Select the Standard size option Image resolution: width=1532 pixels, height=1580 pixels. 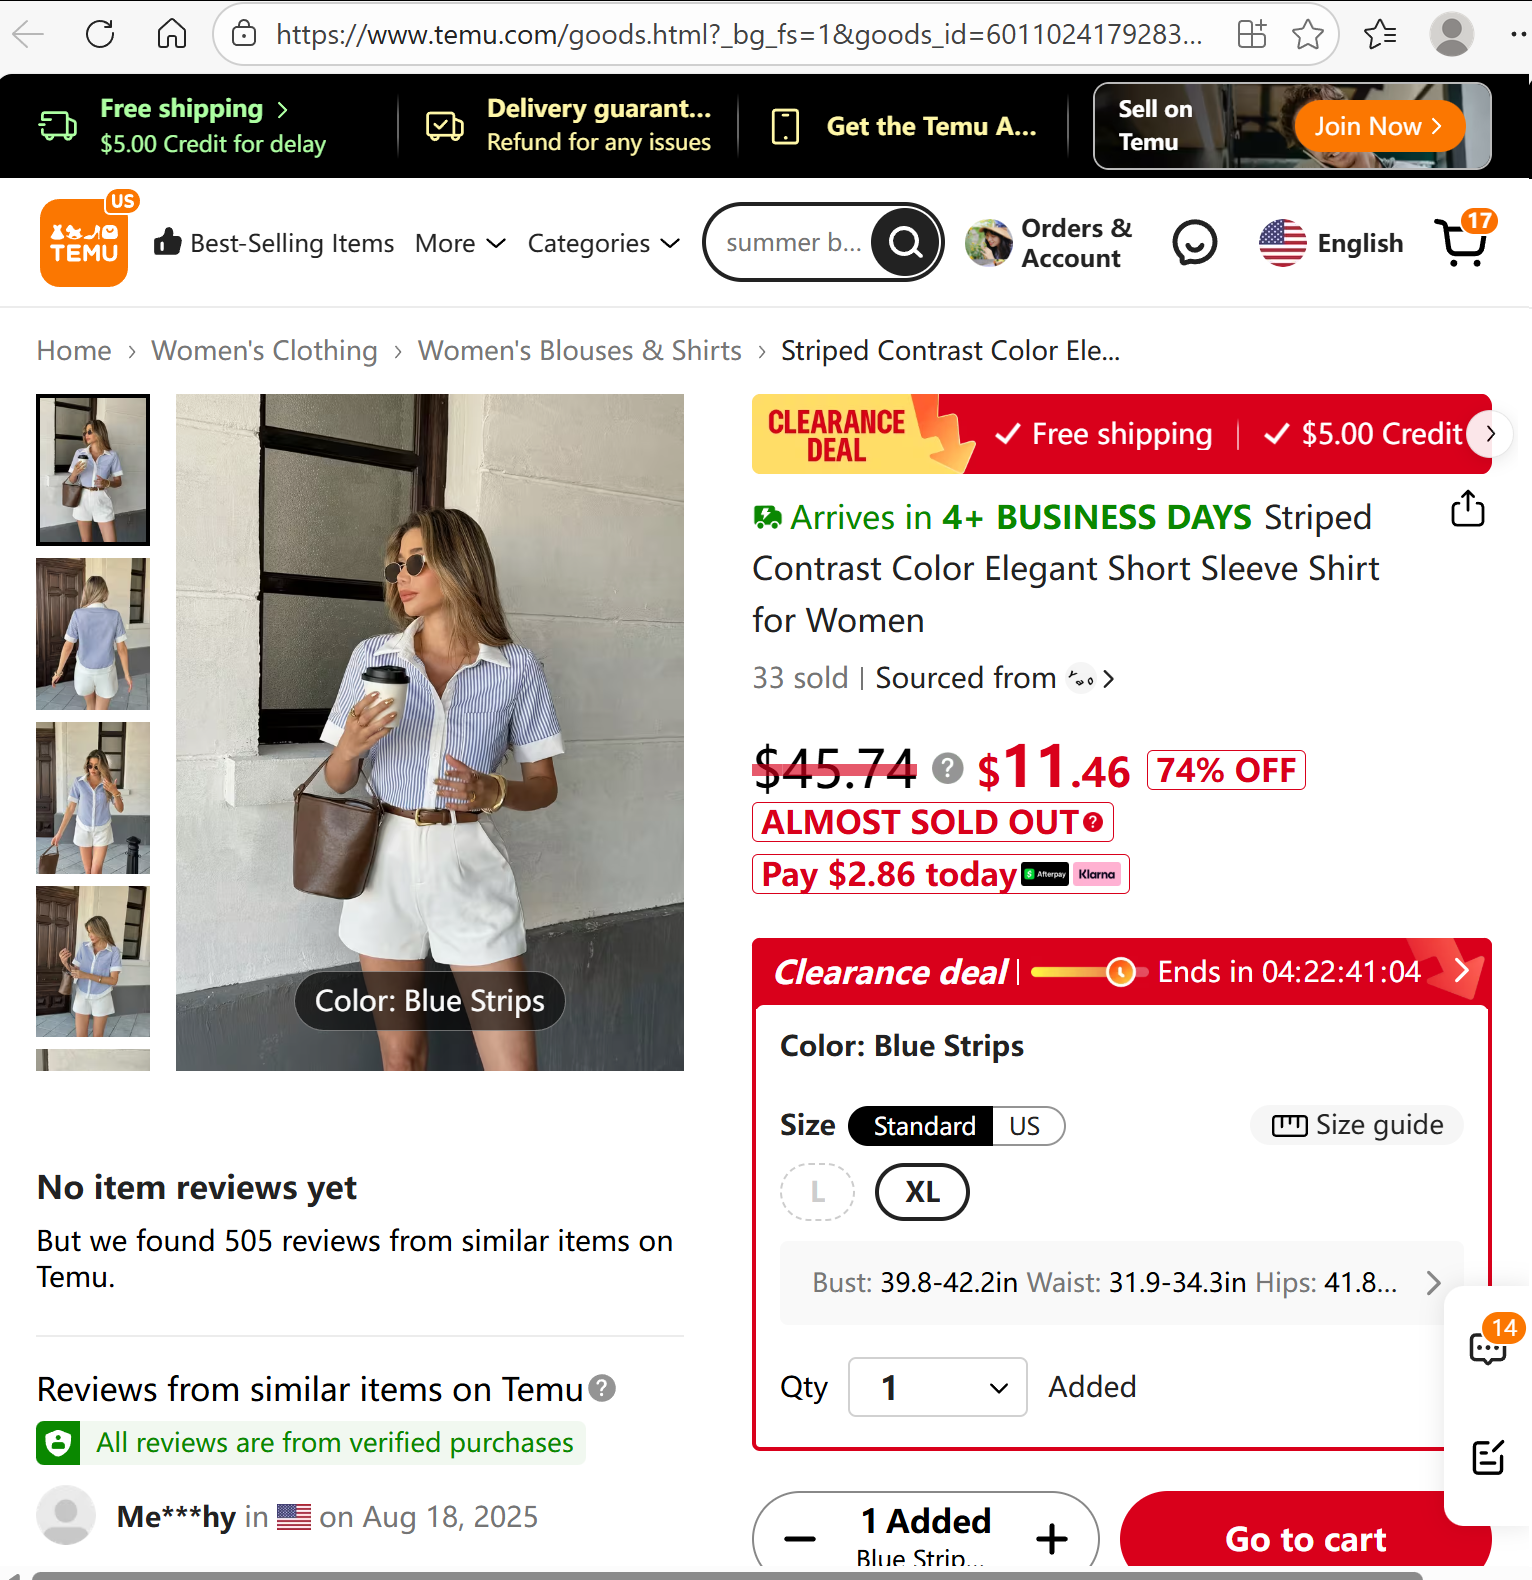(923, 1126)
